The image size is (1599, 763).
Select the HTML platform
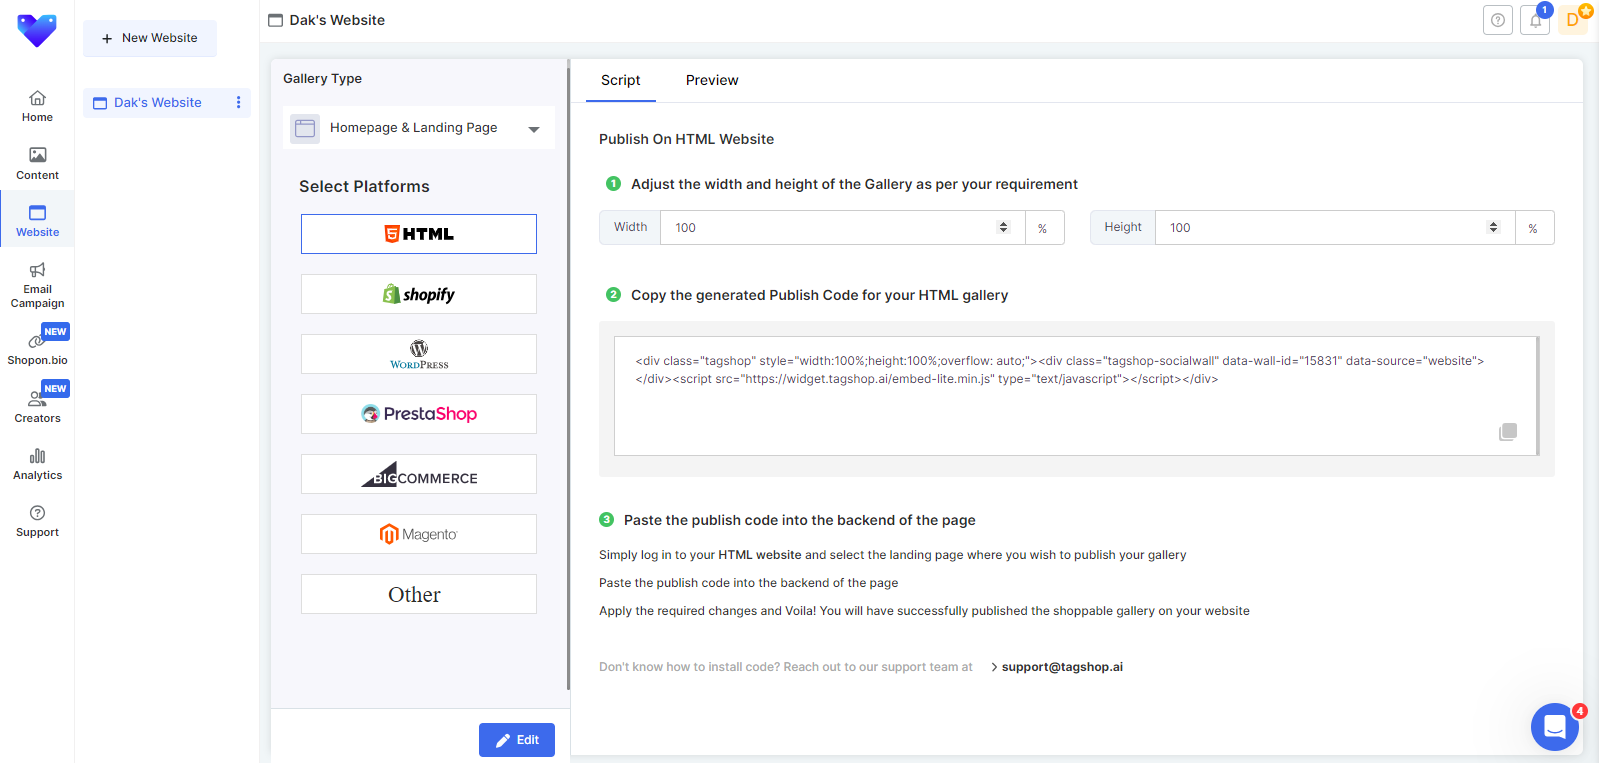click(419, 234)
